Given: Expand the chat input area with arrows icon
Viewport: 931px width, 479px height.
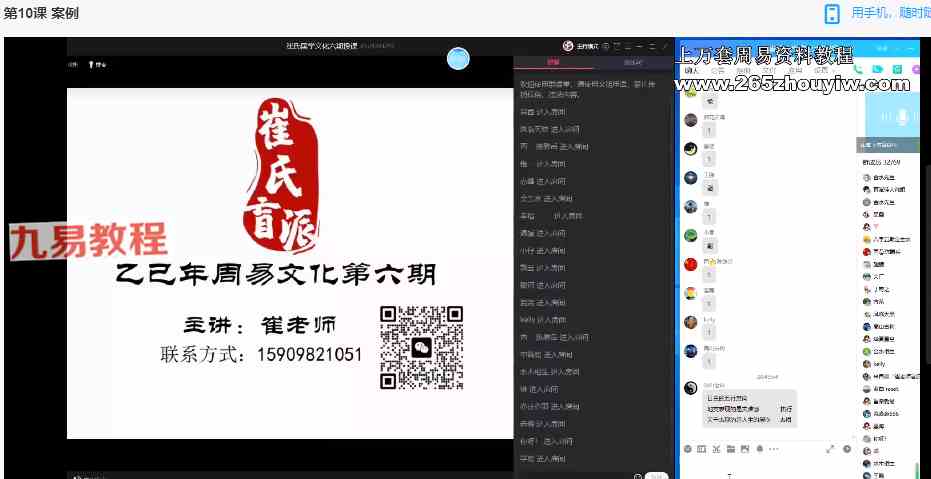Looking at the screenshot, I should tap(830, 448).
